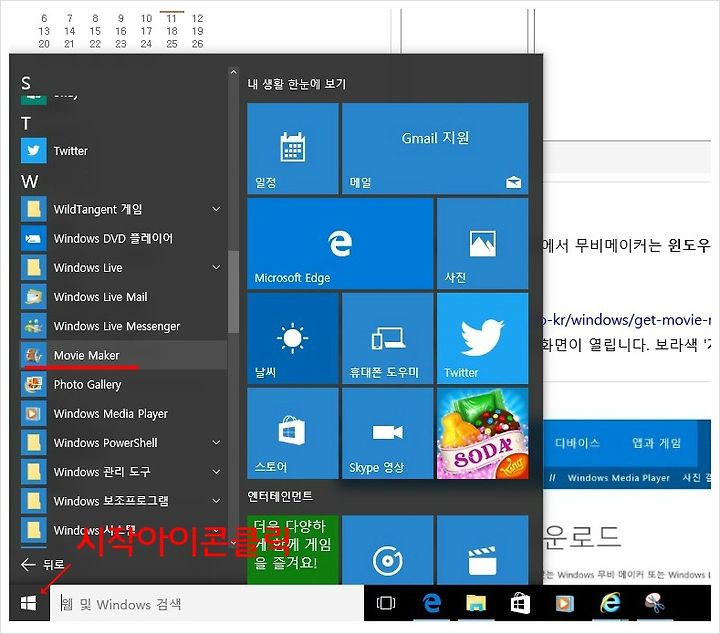
Task: Open the 일정 calendar tile
Action: 292,148
